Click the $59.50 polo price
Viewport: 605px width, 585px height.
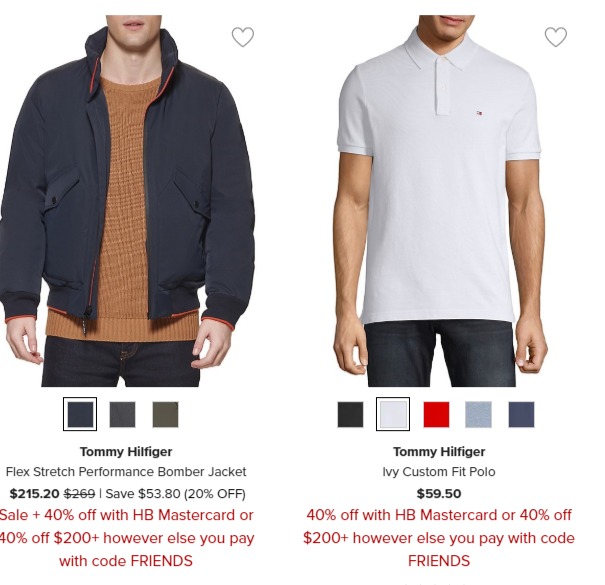click(x=439, y=494)
